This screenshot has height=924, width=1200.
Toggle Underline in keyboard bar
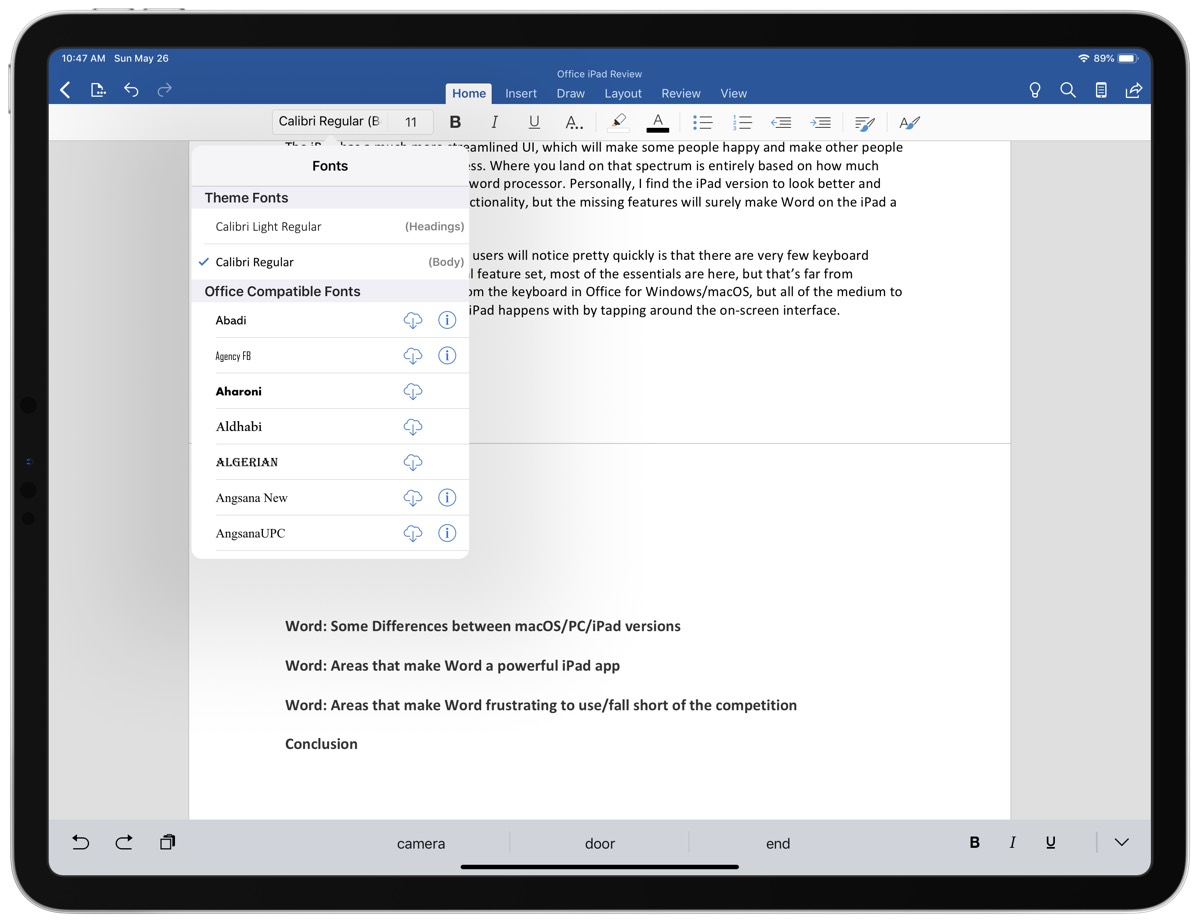1050,843
